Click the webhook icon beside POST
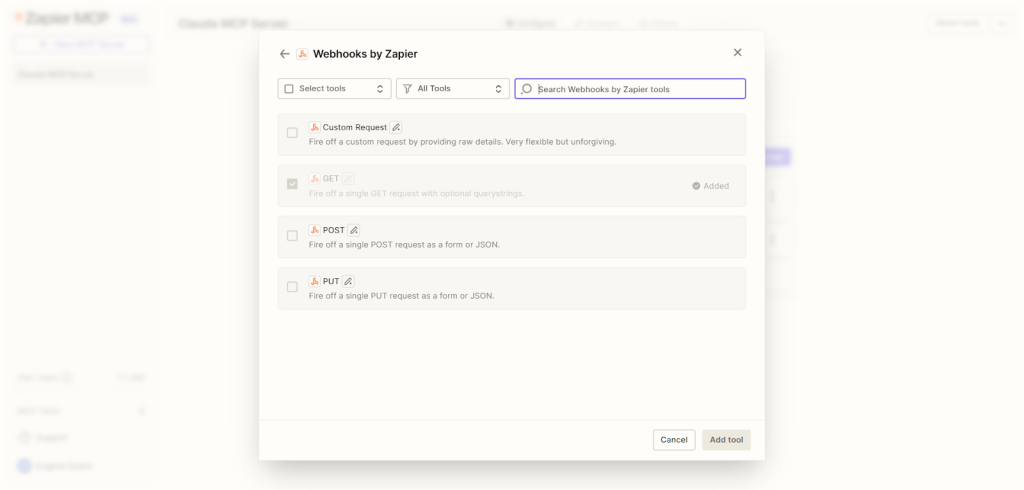 [x=314, y=230]
